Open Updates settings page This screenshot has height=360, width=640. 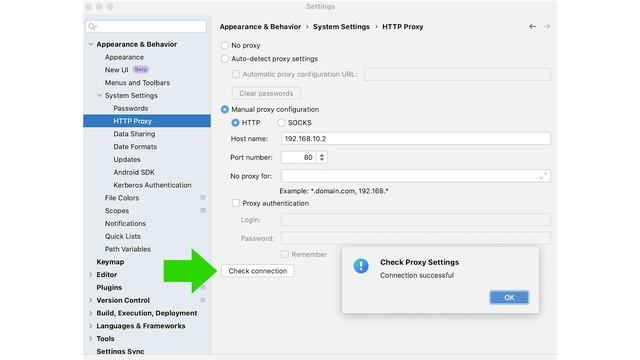127,159
